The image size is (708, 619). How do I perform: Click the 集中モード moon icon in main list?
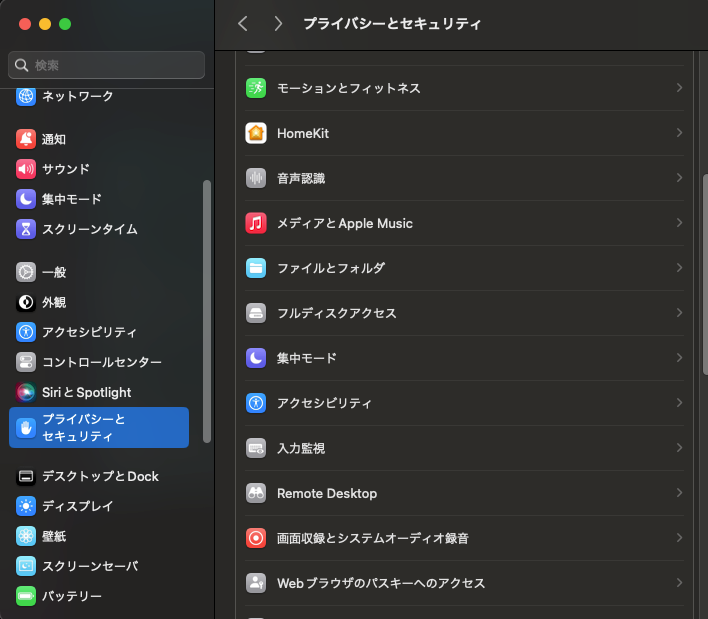coord(256,358)
